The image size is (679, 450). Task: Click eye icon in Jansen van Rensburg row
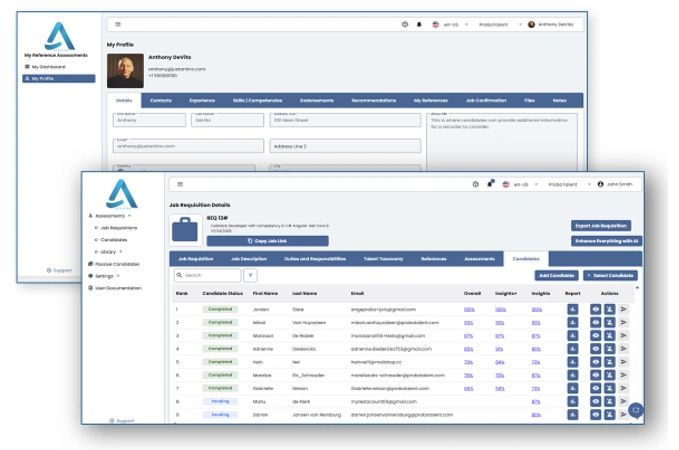(x=595, y=414)
